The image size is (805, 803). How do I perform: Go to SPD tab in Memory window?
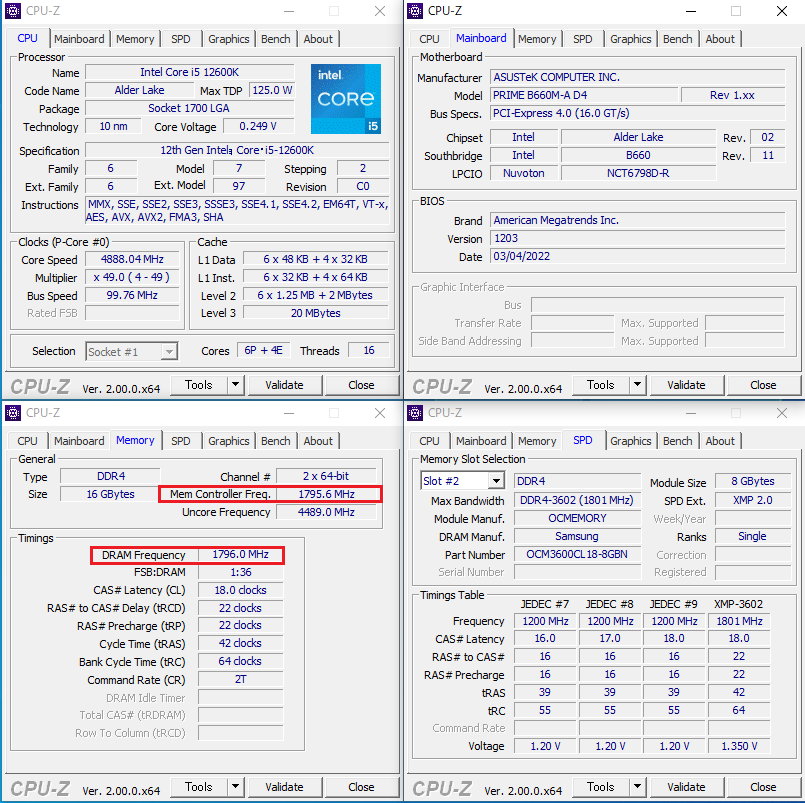pos(181,441)
